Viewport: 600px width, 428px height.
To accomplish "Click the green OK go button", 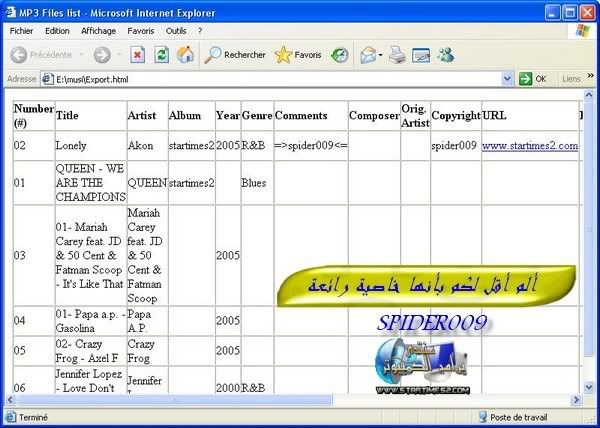I will (532, 79).
